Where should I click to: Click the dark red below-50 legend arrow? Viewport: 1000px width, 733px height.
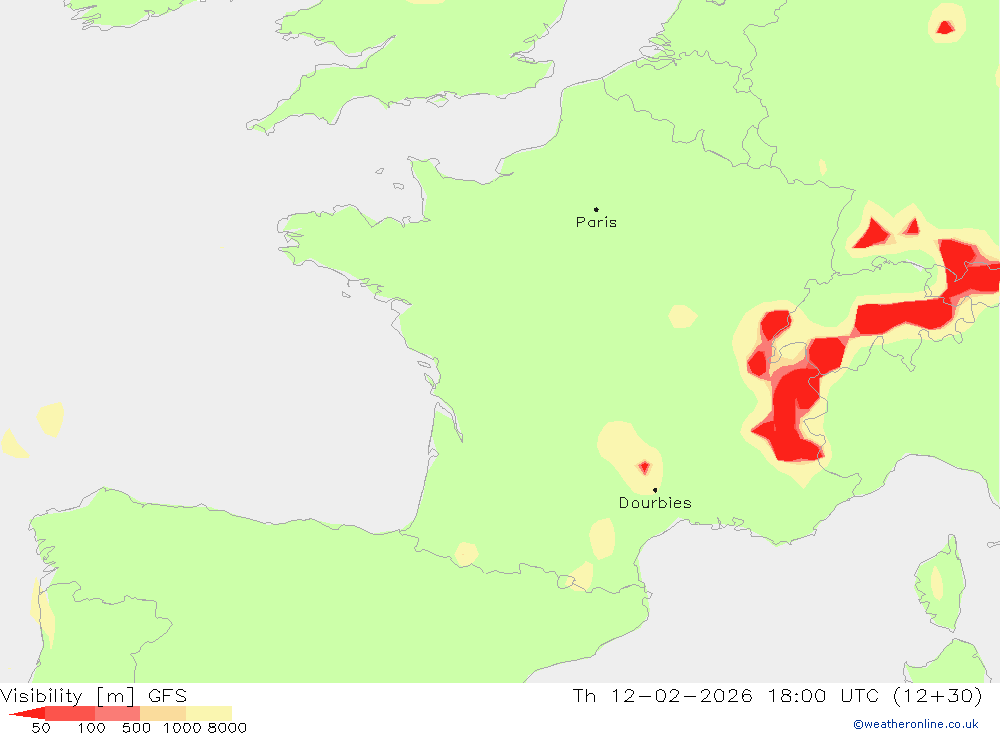click(x=27, y=713)
